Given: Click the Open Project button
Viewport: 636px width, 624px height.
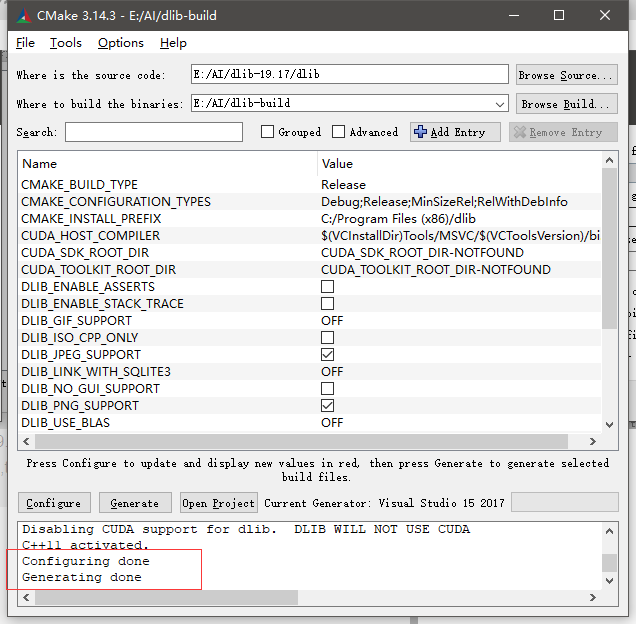Looking at the screenshot, I should [219, 503].
